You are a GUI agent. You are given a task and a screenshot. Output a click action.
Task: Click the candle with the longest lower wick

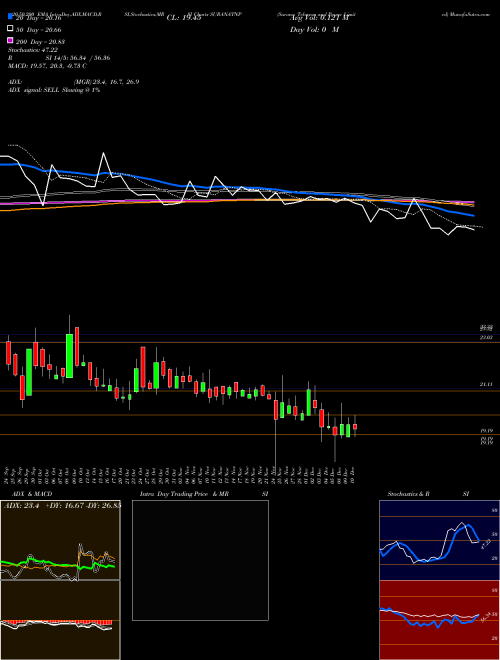[276, 410]
